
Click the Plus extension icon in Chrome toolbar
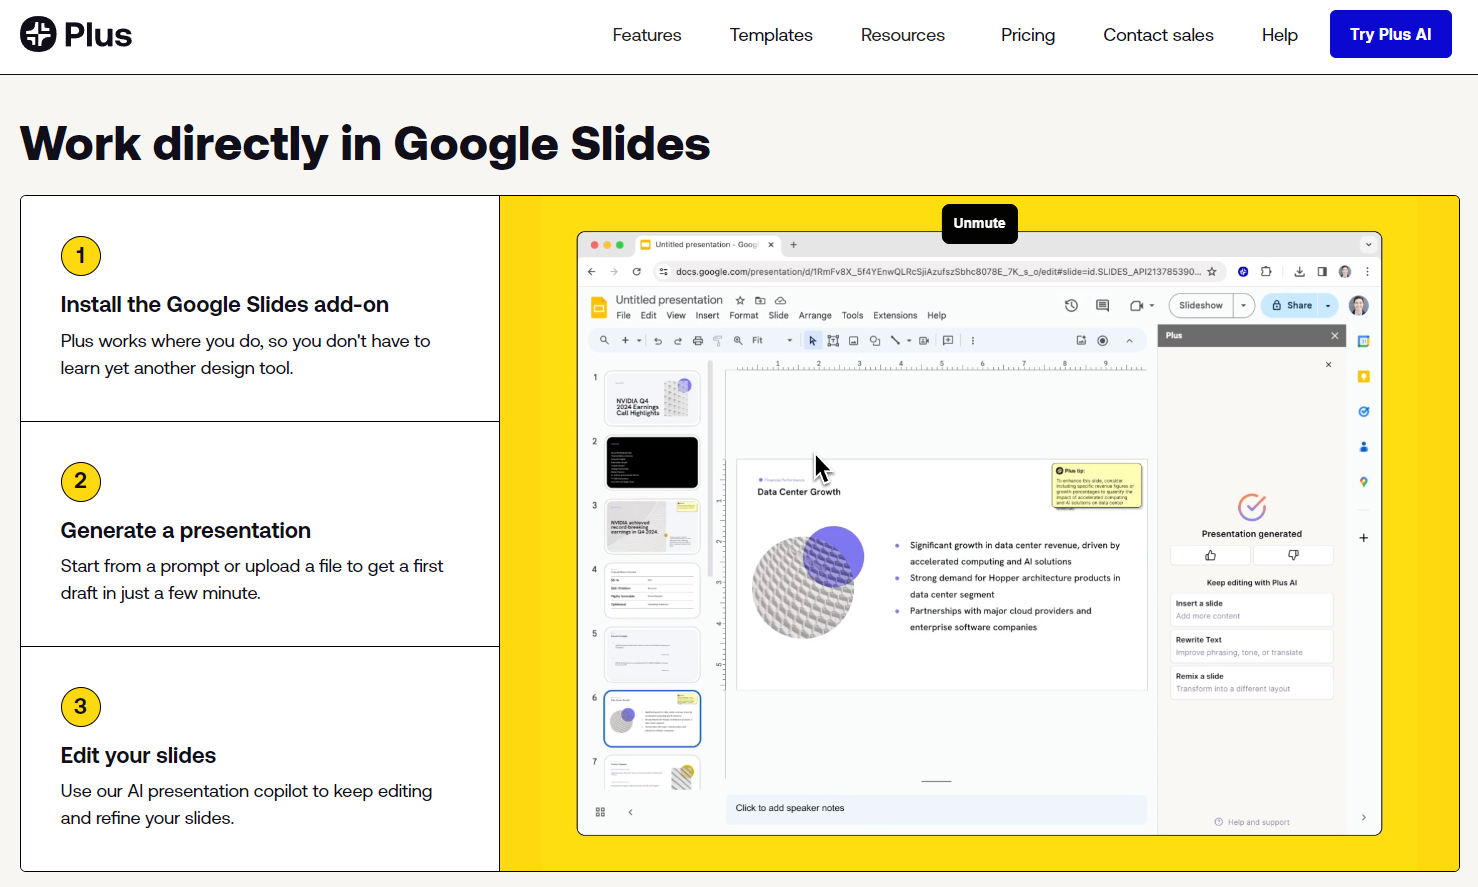coord(1243,272)
